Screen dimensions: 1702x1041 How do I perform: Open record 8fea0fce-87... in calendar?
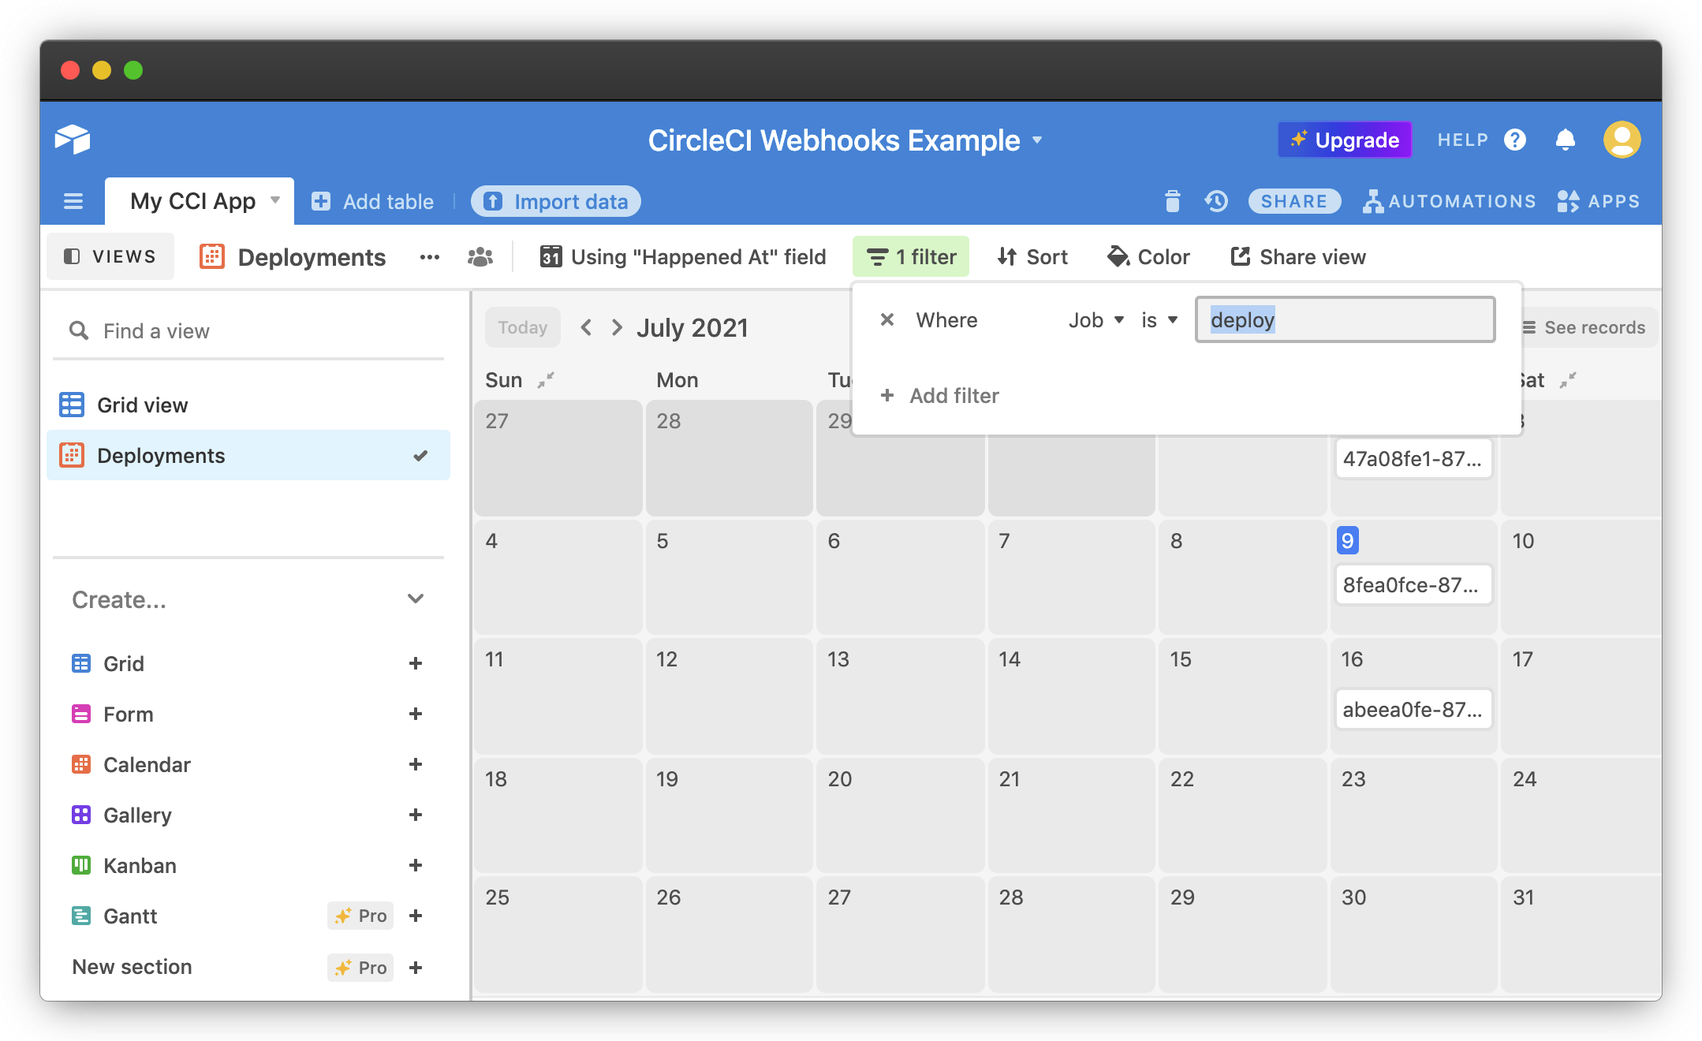(x=1413, y=585)
